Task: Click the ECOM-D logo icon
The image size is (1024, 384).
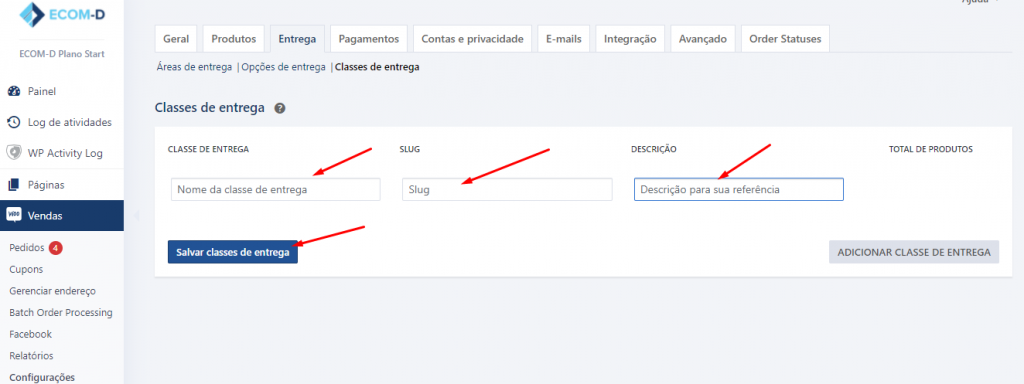Action: click(31, 15)
